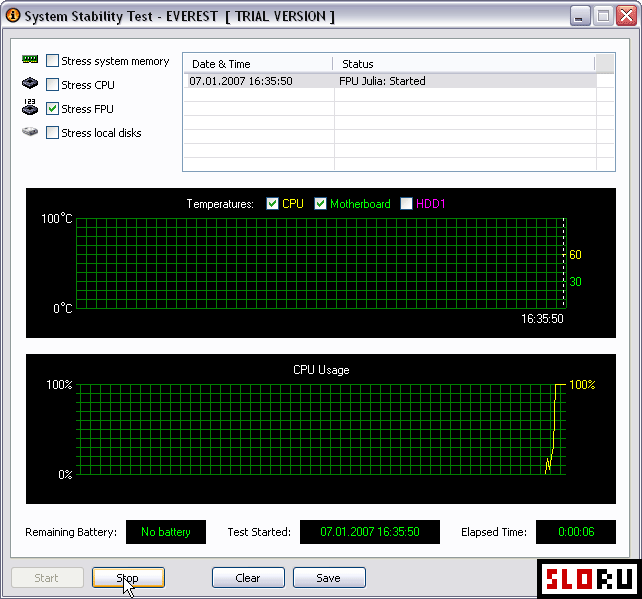Screen dimensions: 642x599
Task: Click the CPU Usage graph title
Action: [321, 370]
